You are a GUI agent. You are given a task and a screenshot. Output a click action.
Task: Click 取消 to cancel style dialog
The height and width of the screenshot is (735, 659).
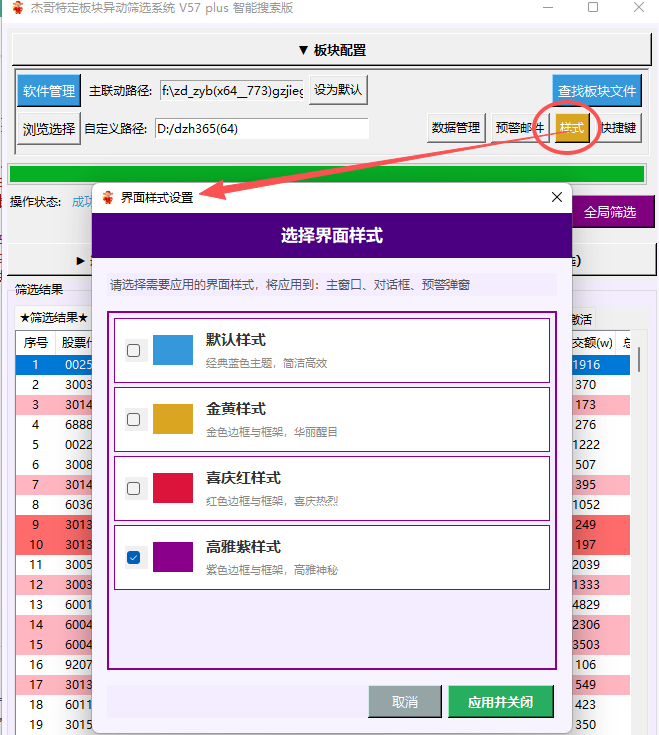pyautogui.click(x=405, y=702)
